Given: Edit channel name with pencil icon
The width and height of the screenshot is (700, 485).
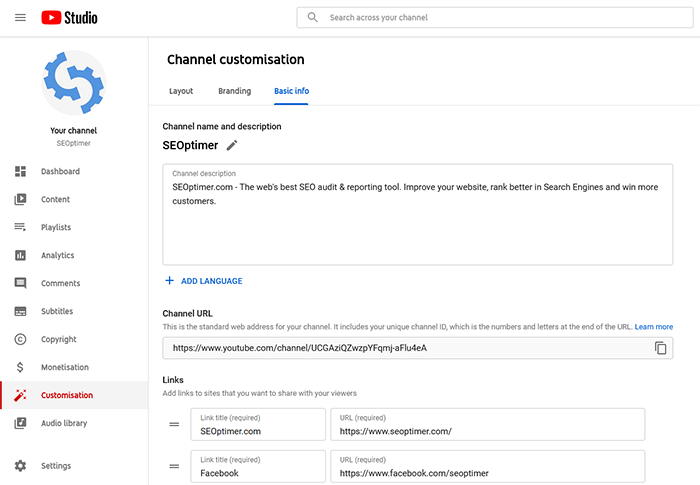Looking at the screenshot, I should [x=232, y=146].
